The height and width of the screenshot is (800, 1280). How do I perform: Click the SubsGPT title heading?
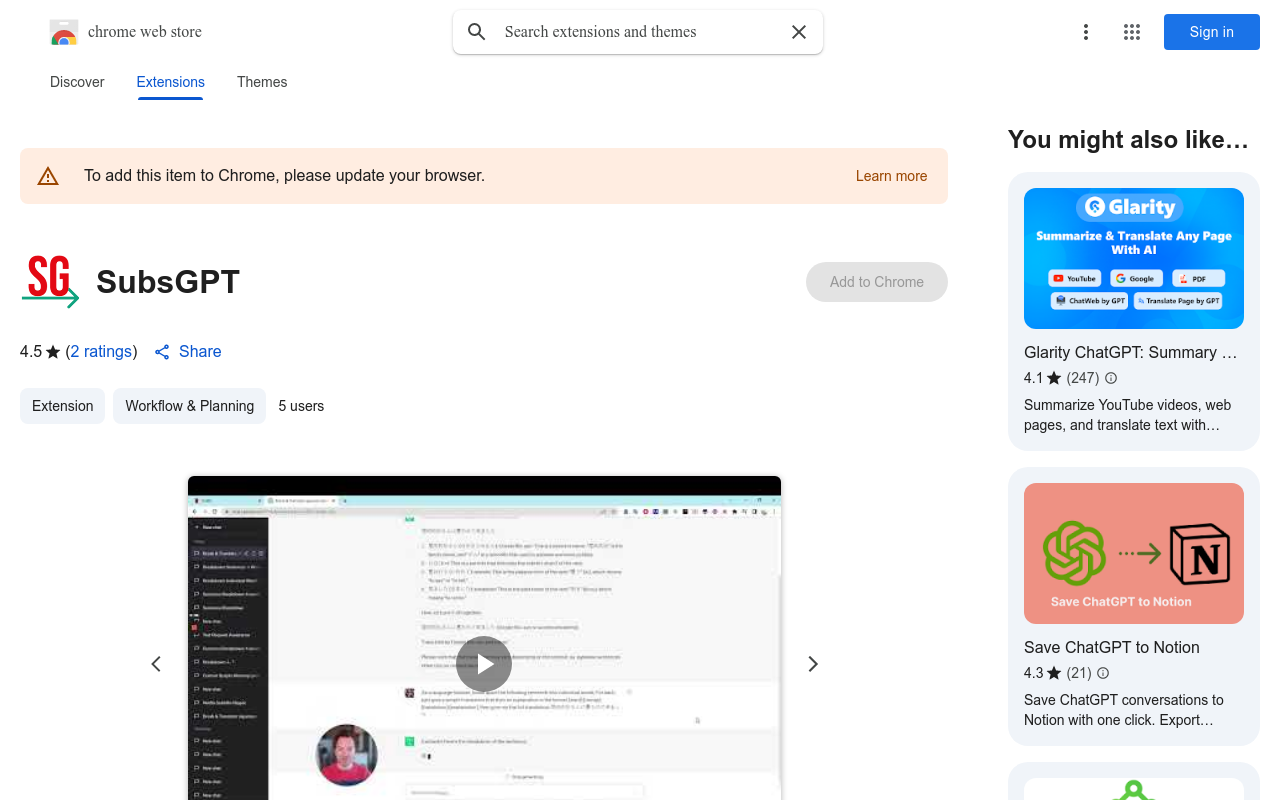[168, 282]
